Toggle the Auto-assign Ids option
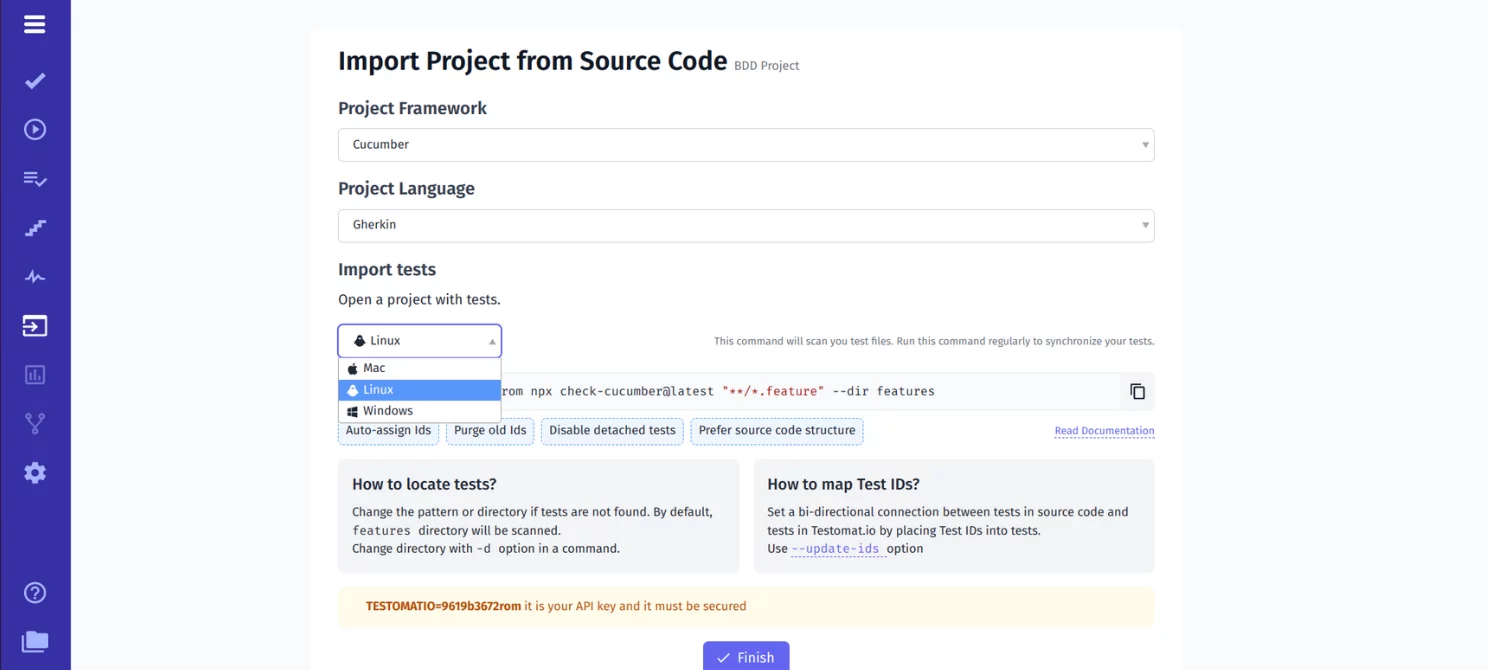Viewport: 1488px width, 670px height. (388, 431)
